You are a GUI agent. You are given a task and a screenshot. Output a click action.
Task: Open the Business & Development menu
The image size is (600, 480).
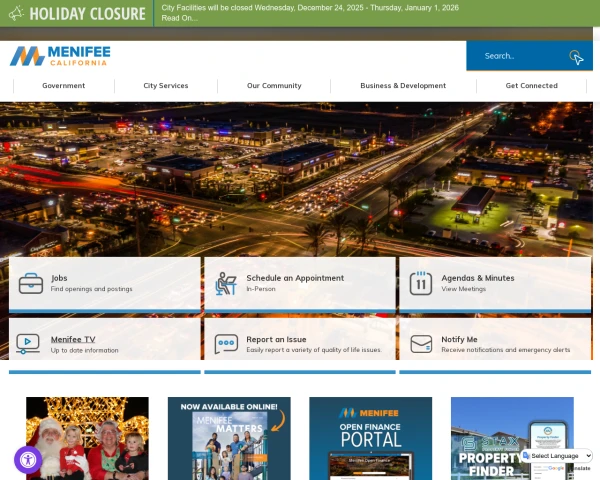pyautogui.click(x=403, y=86)
